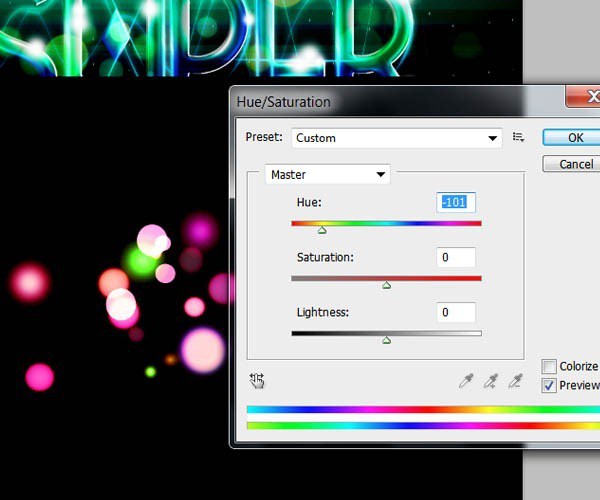Select the on-image adjustment hand tool

[257, 380]
